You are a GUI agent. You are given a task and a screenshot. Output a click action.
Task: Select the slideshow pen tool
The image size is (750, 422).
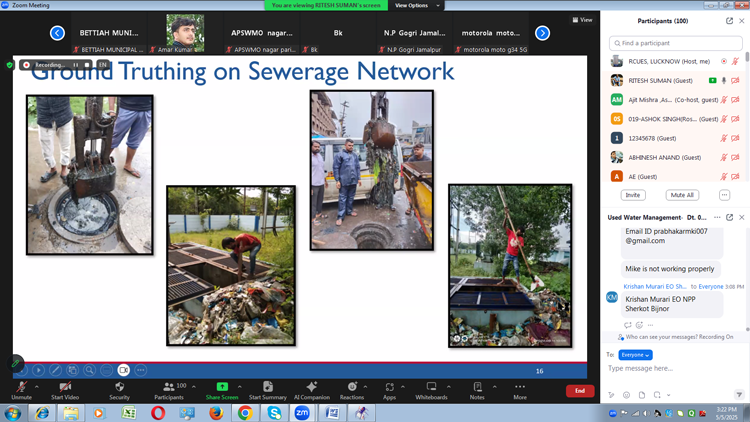55,370
